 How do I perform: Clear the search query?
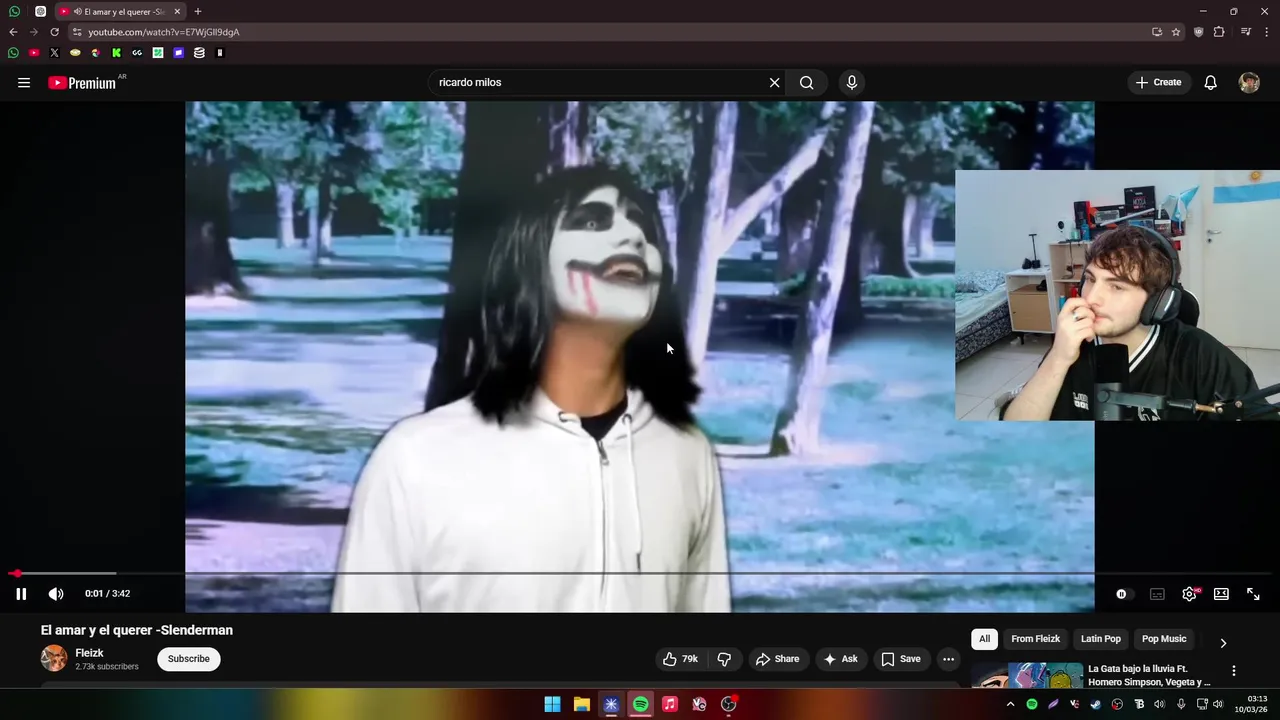point(774,83)
